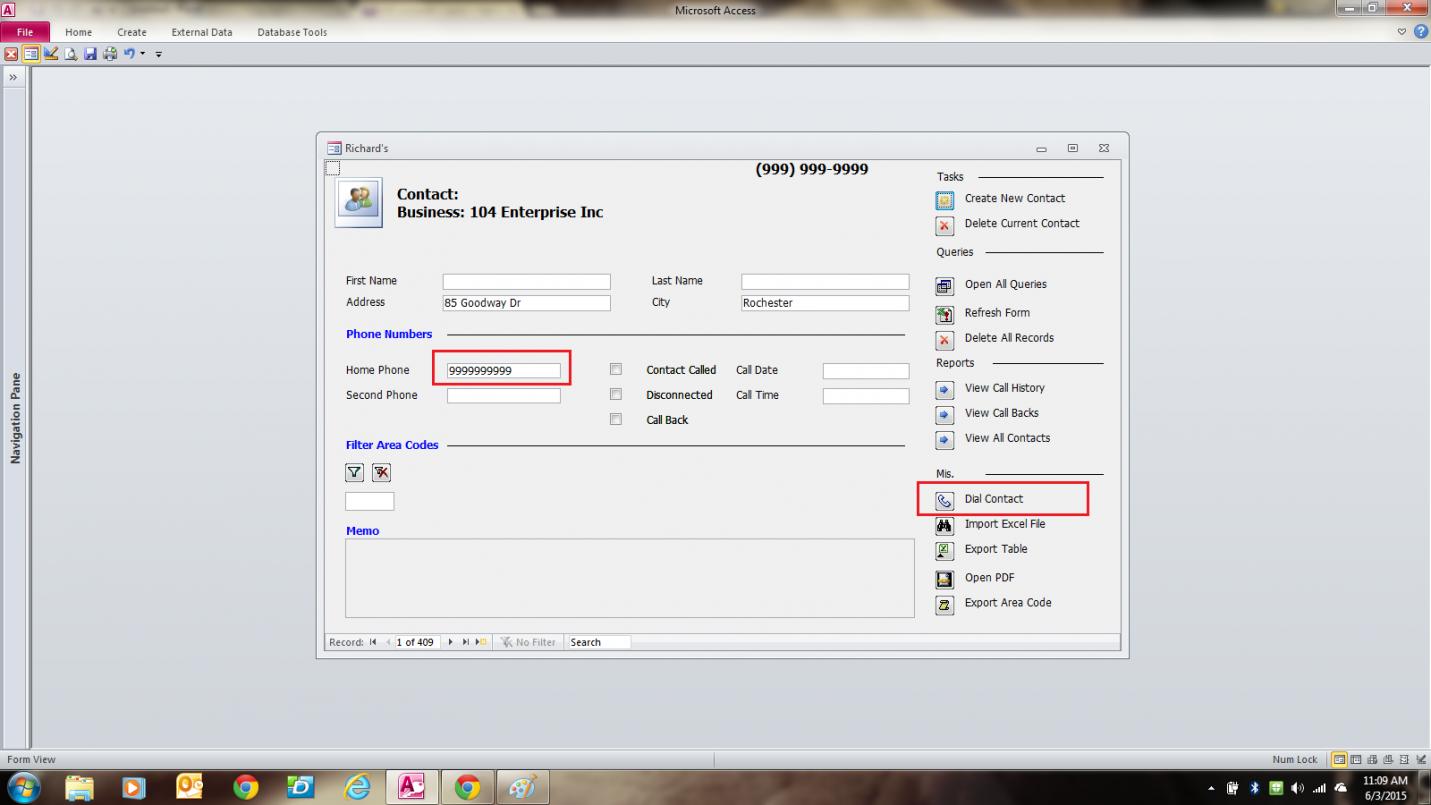1431x805 pixels.
Task: Switch to the Create ribbon tab
Action: (x=132, y=32)
